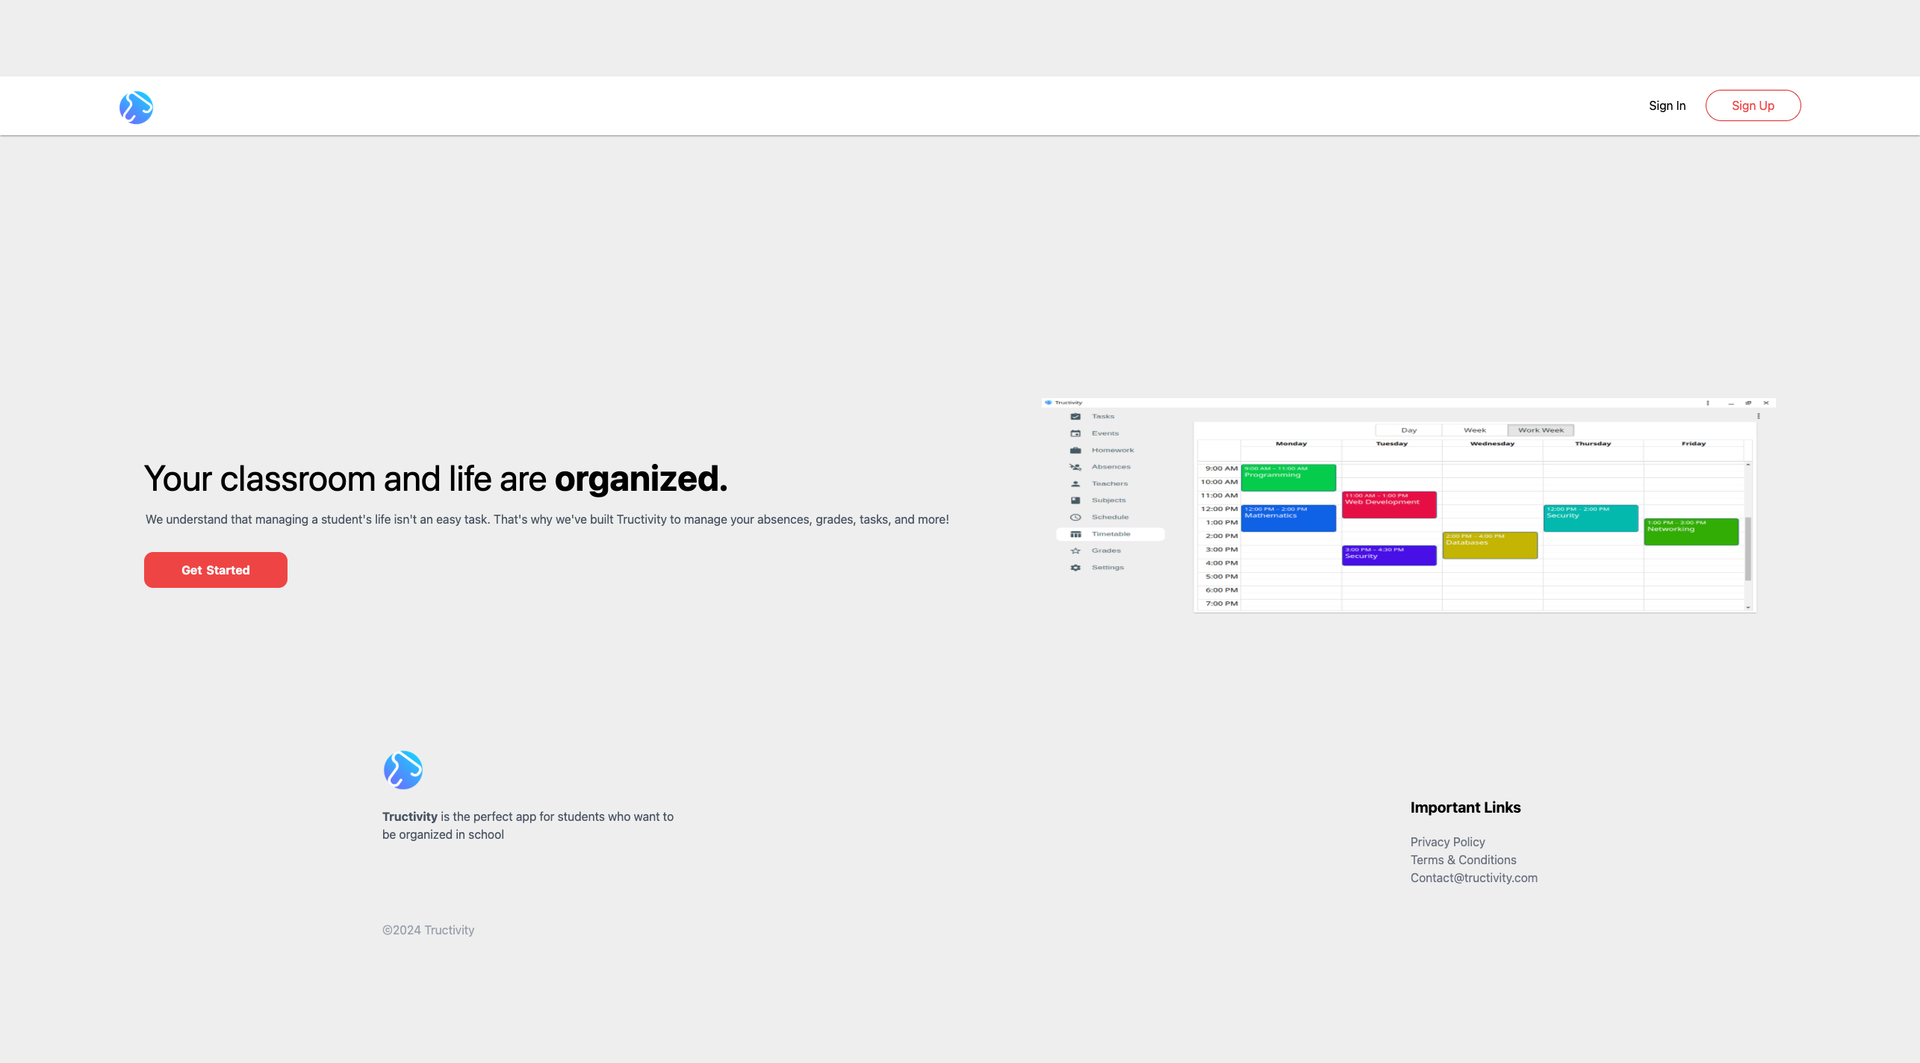This screenshot has height=1063, width=1920.
Task: Click the green Programming event block
Action: point(1289,477)
